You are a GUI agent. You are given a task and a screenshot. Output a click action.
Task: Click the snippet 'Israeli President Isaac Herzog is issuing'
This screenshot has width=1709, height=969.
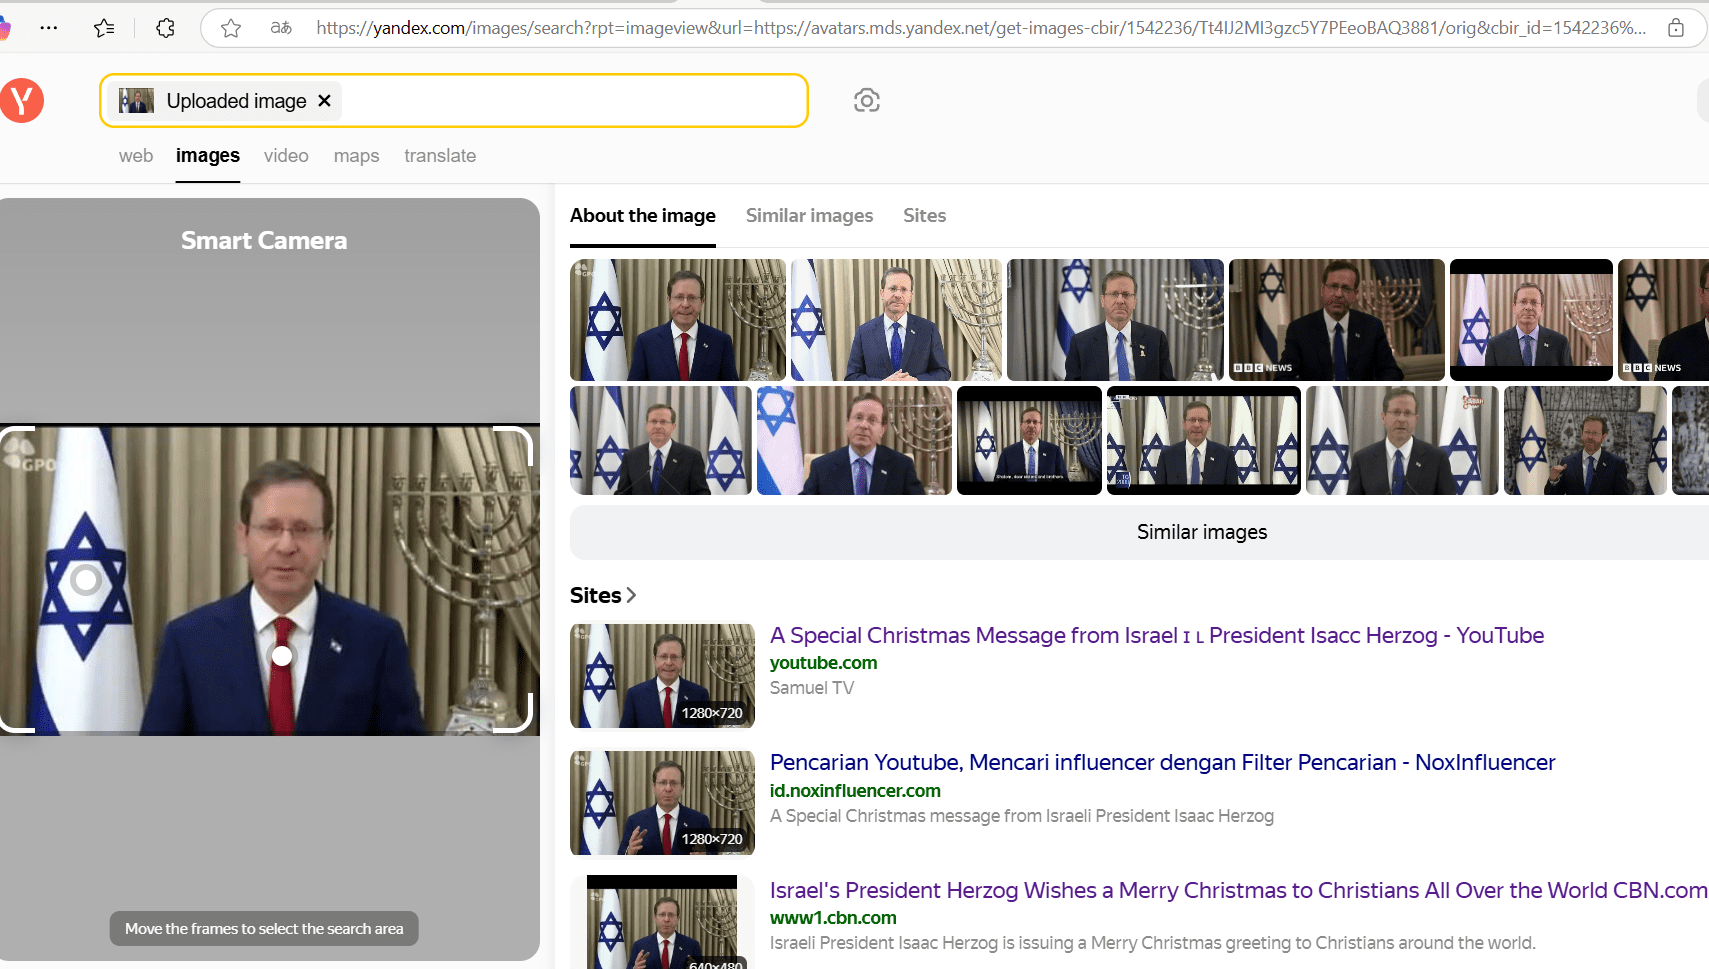(x=1153, y=943)
